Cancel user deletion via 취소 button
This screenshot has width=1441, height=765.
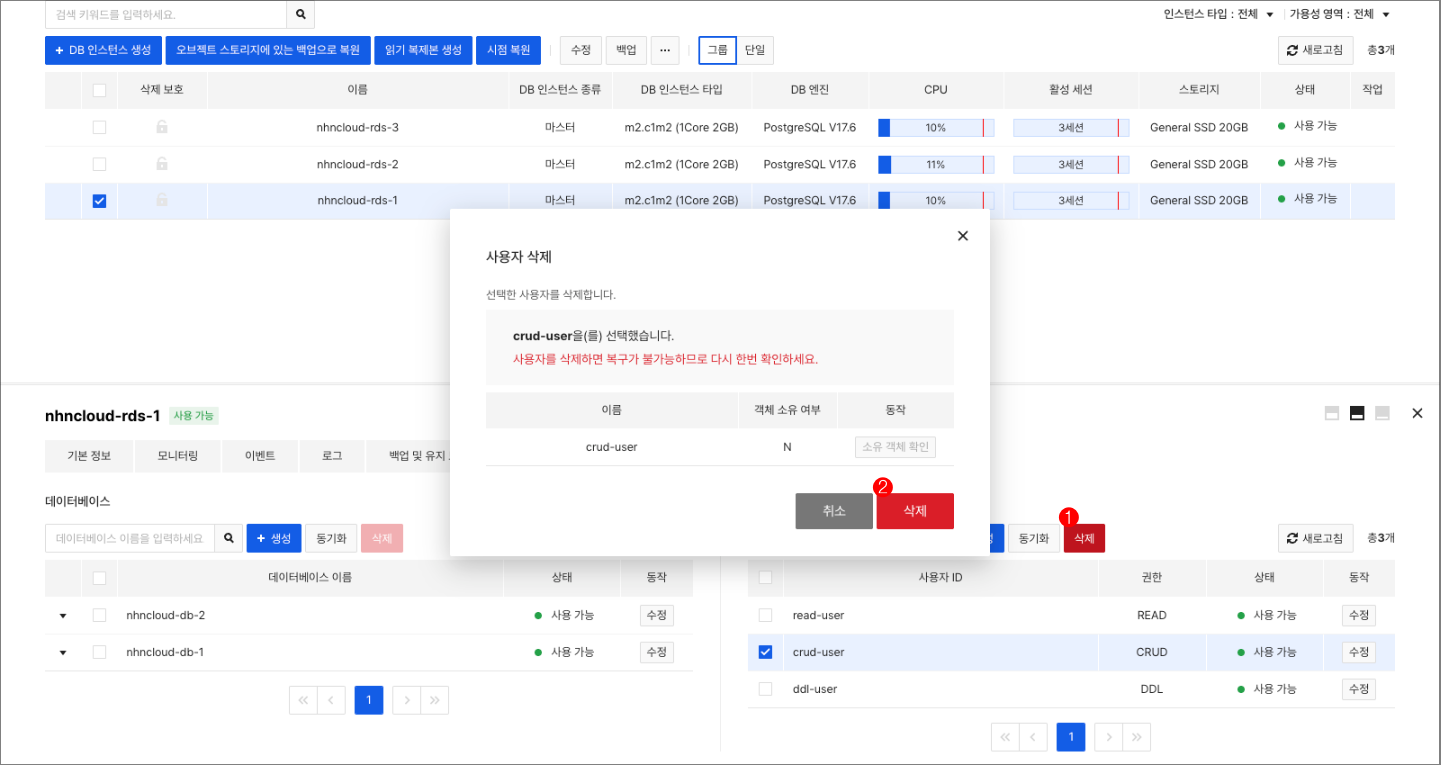click(x=834, y=510)
